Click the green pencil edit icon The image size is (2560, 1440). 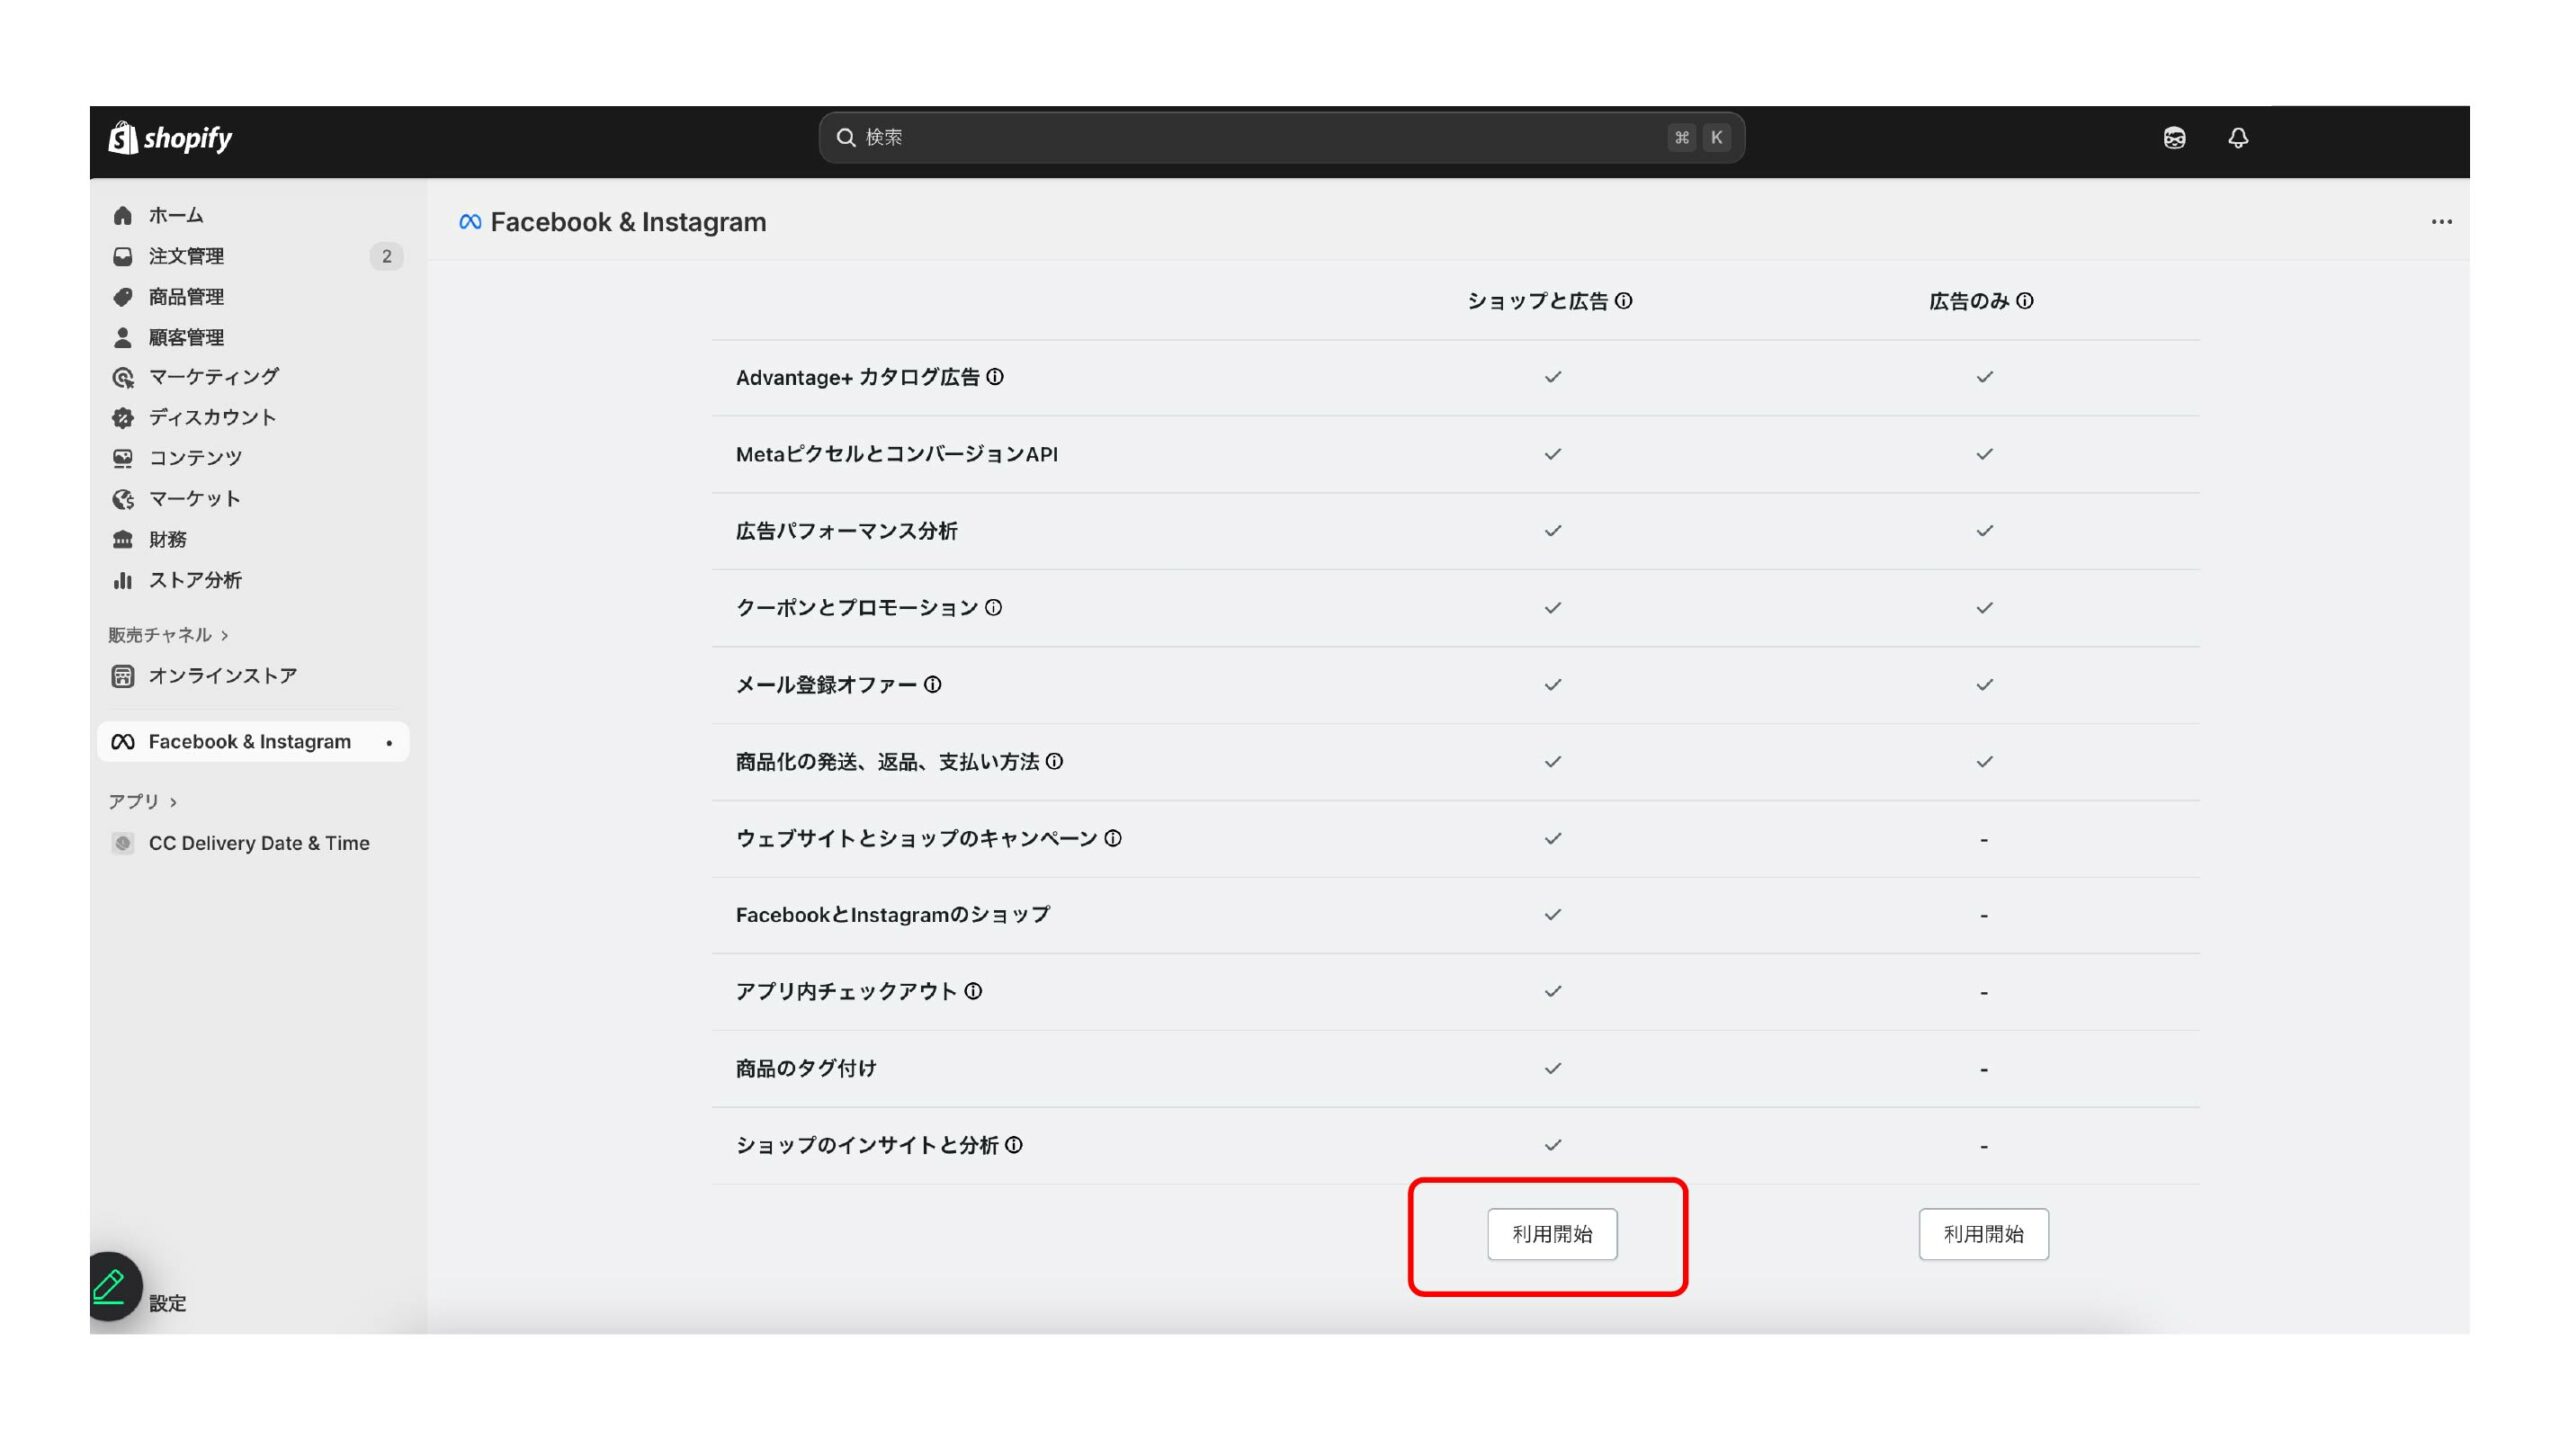110,1286
